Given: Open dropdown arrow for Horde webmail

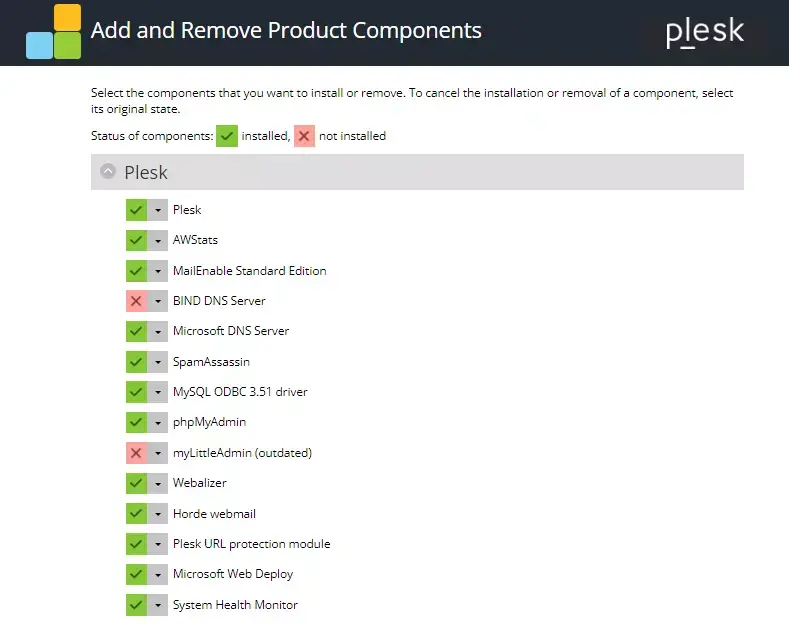Looking at the screenshot, I should point(158,514).
